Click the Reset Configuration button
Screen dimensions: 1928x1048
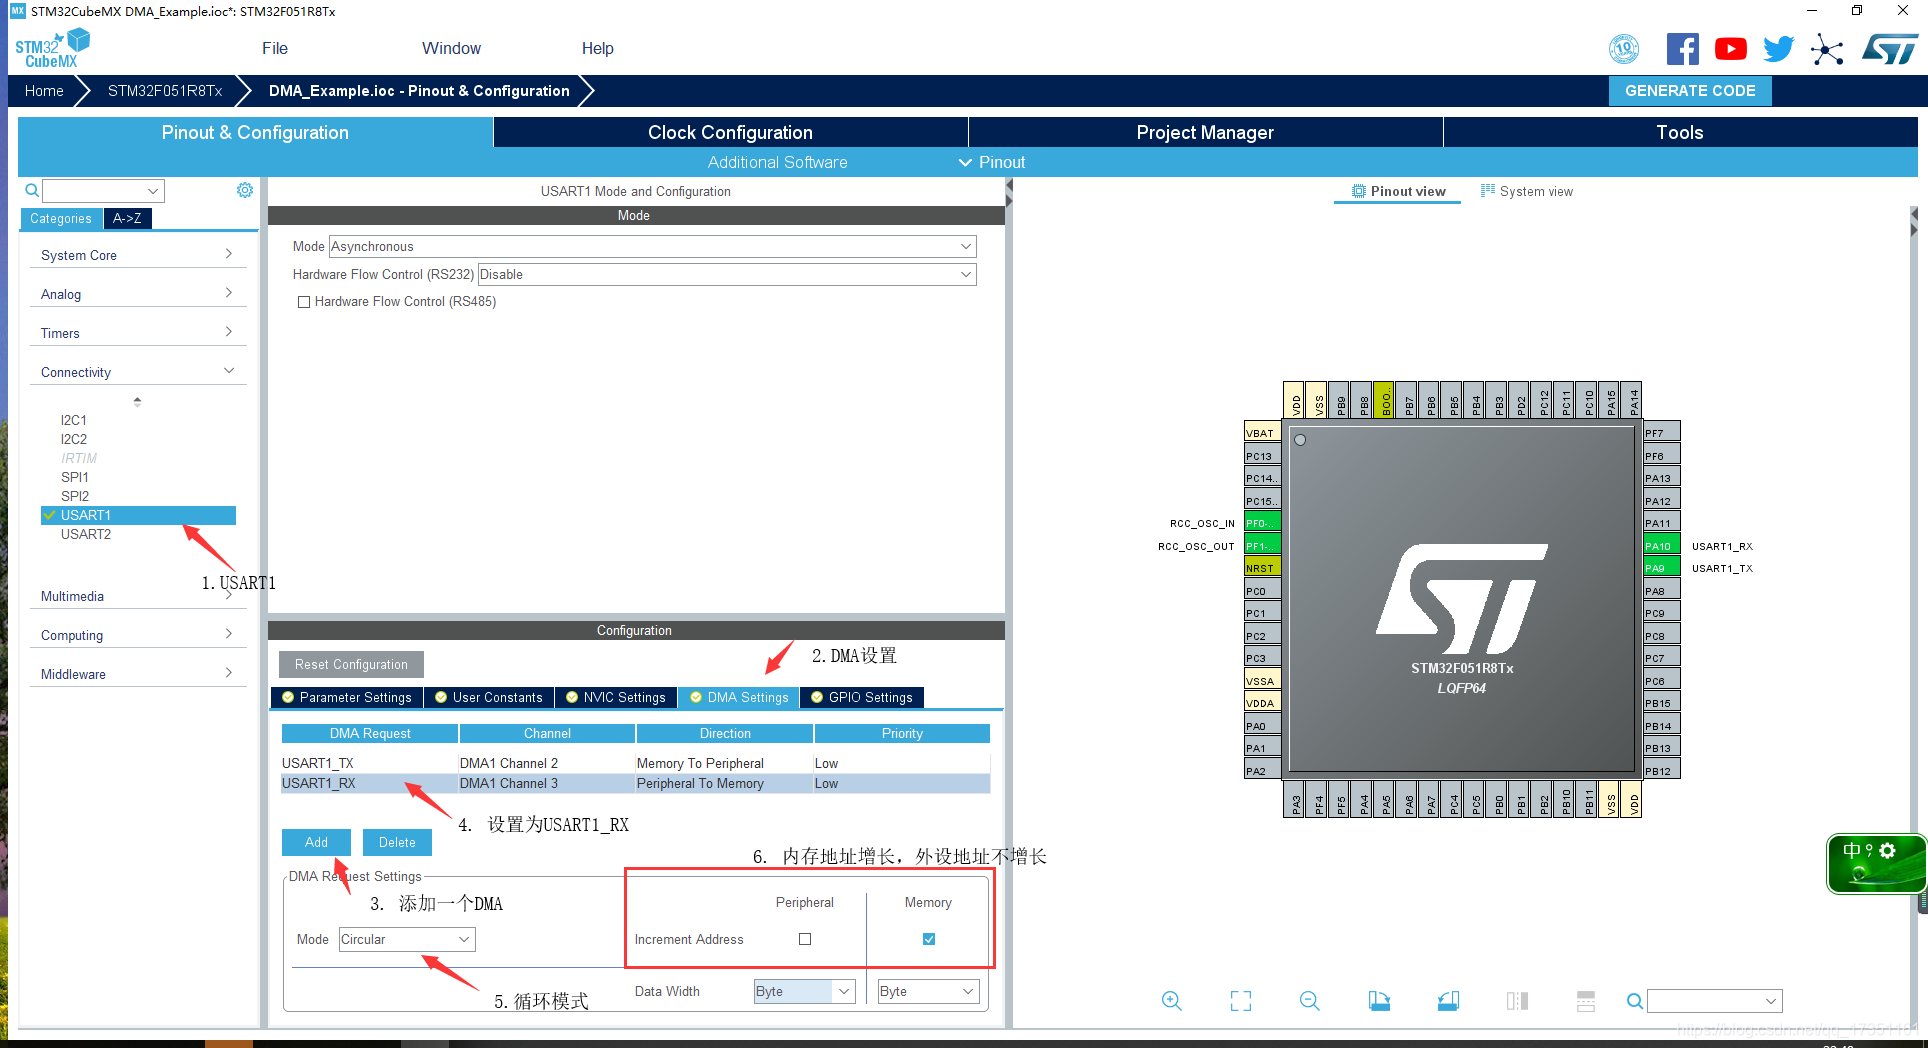[351, 664]
